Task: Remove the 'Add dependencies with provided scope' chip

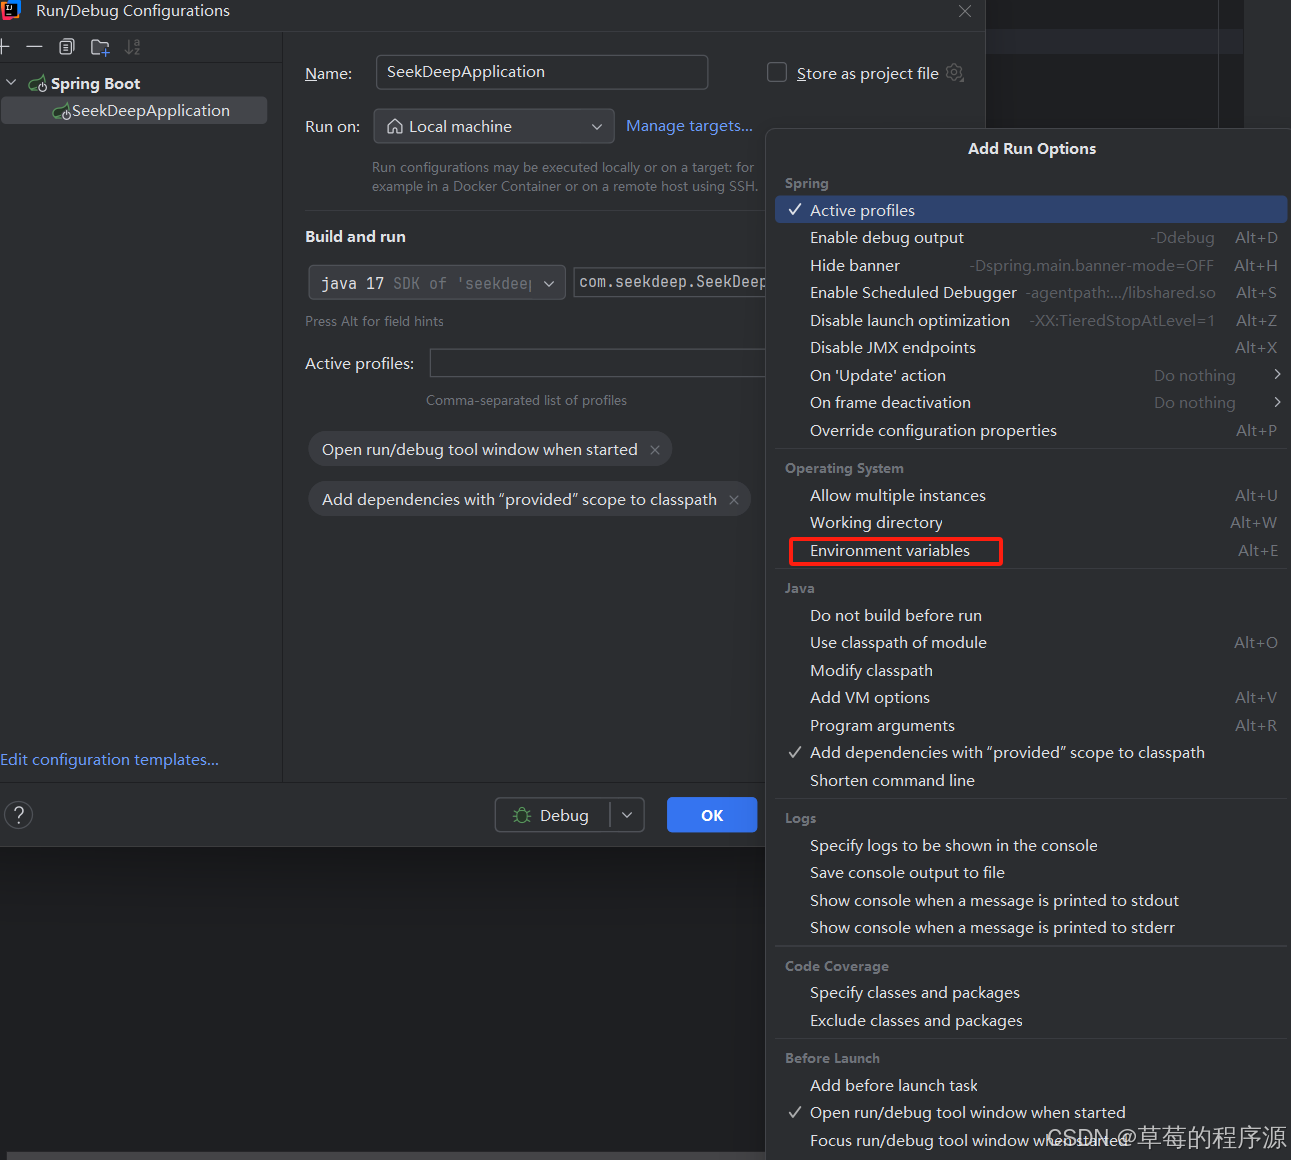Action: (734, 500)
